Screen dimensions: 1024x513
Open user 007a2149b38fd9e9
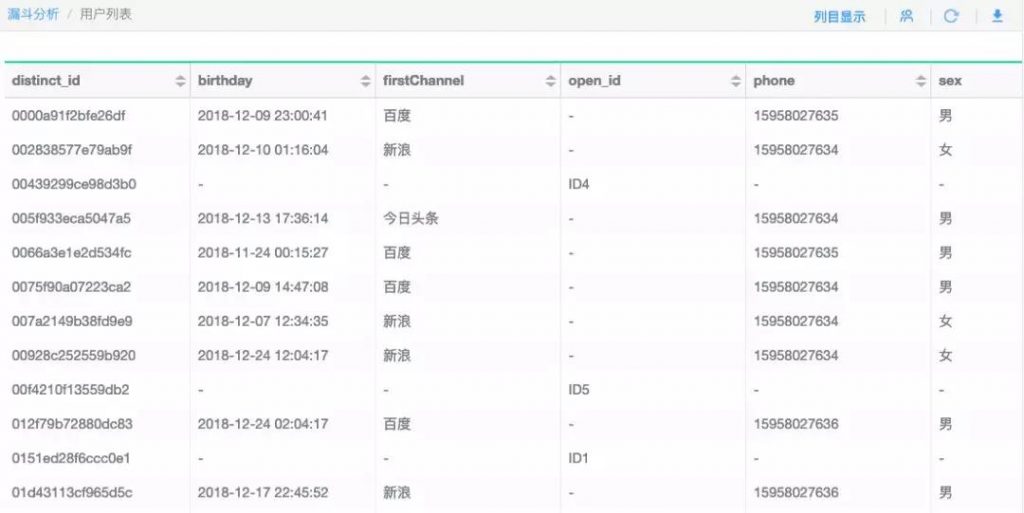point(72,321)
